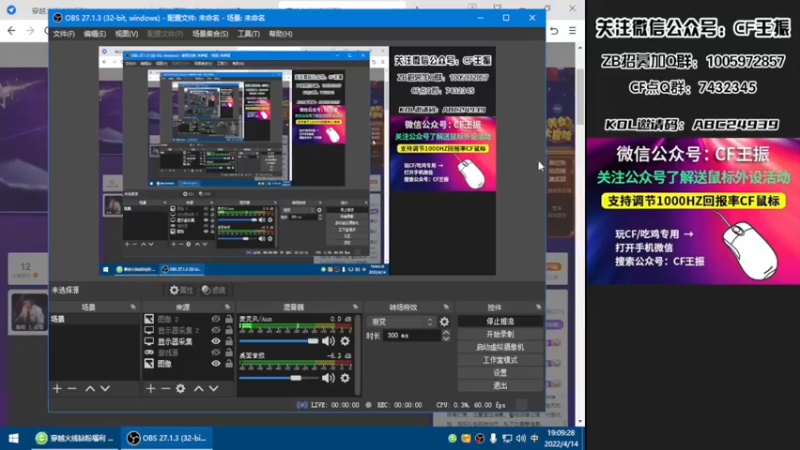The width and height of the screenshot is (800, 450).
Task: Click 启动虚拟摄像机 button
Action: click(500, 347)
